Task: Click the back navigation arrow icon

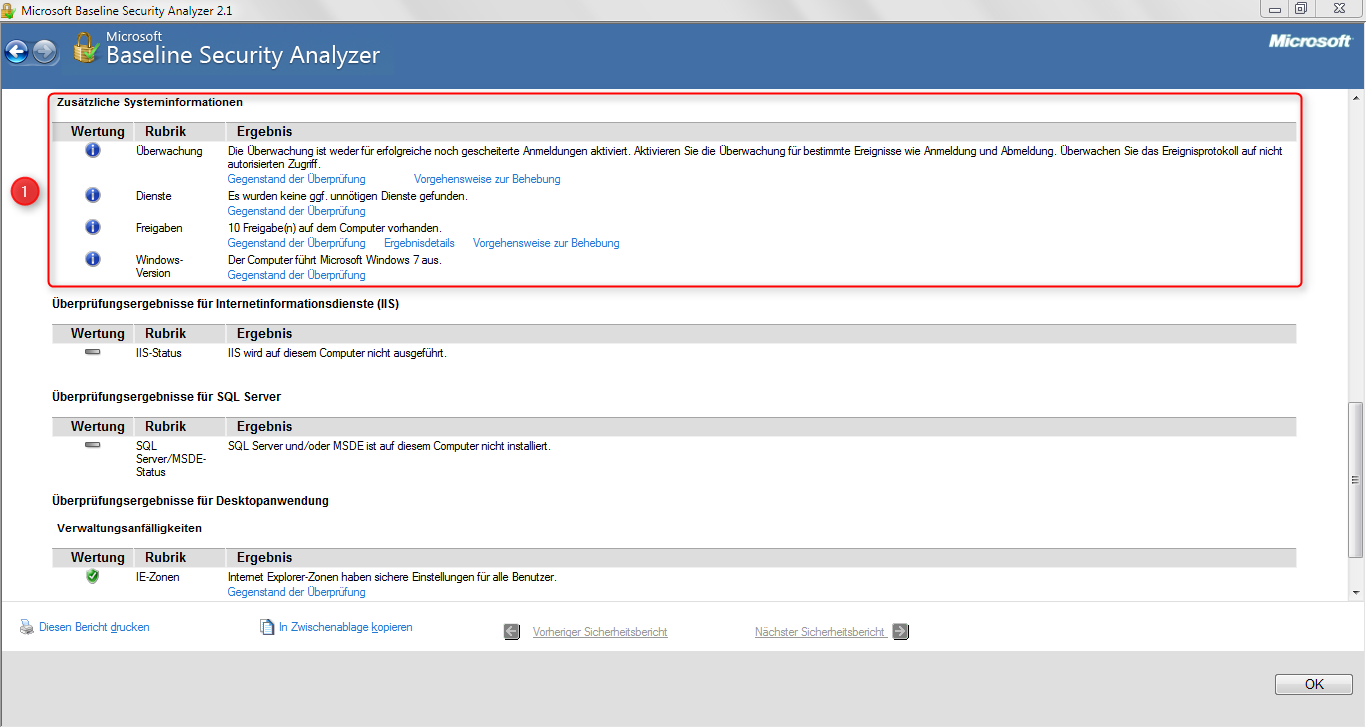Action: [17, 51]
